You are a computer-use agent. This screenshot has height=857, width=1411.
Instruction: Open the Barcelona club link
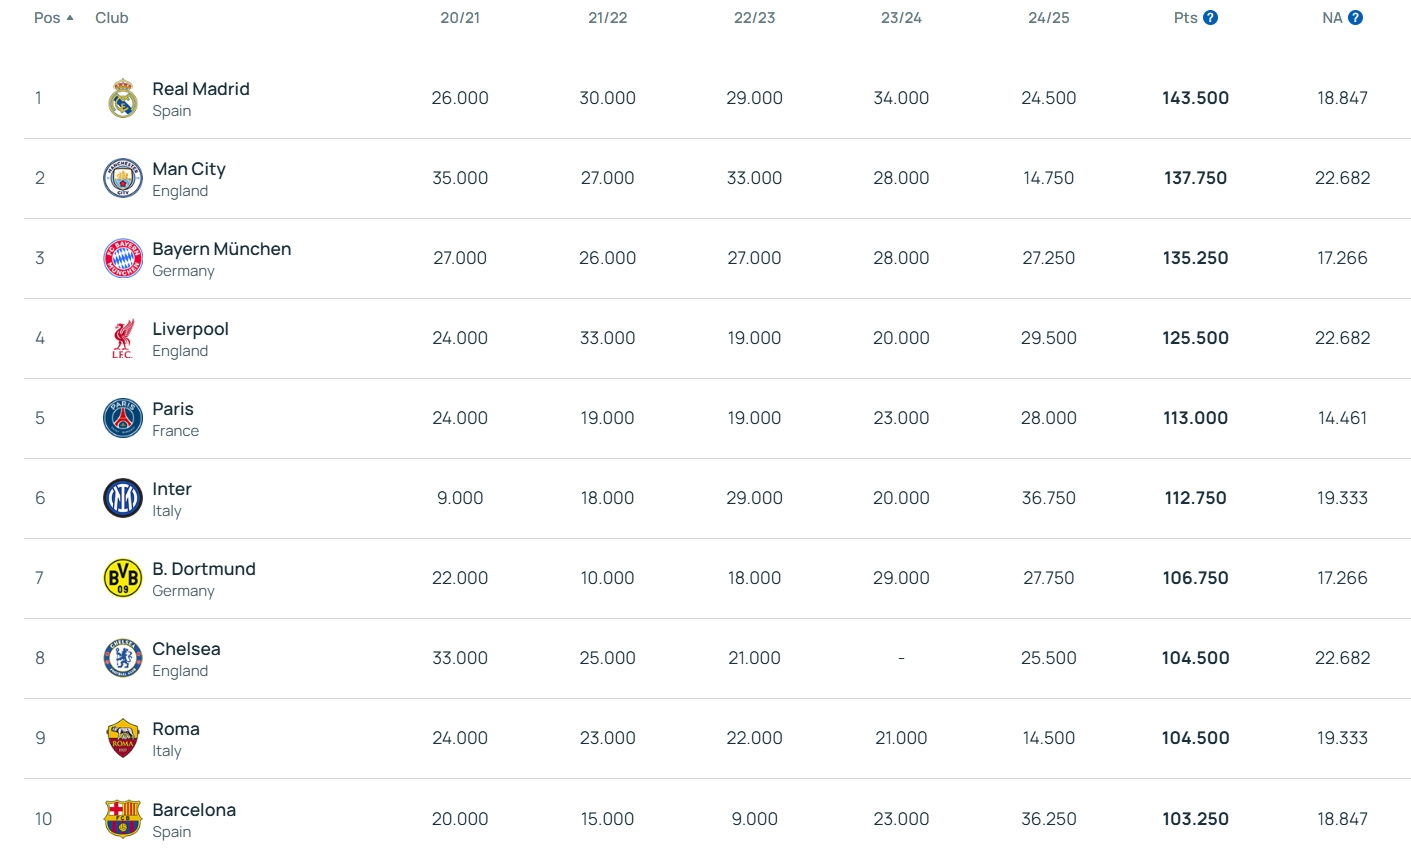coord(194,810)
